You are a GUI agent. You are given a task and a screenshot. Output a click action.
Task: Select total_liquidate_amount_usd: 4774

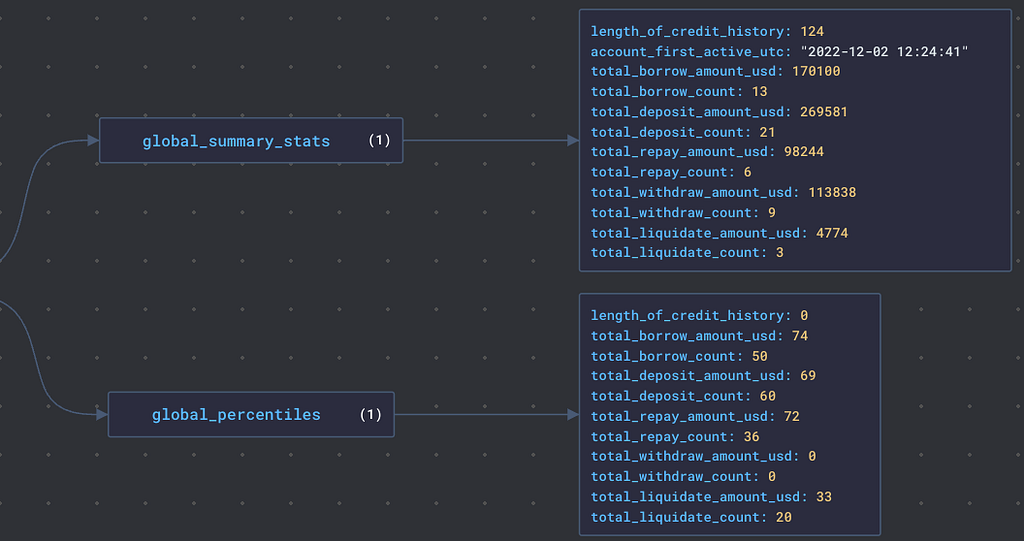[720, 233]
